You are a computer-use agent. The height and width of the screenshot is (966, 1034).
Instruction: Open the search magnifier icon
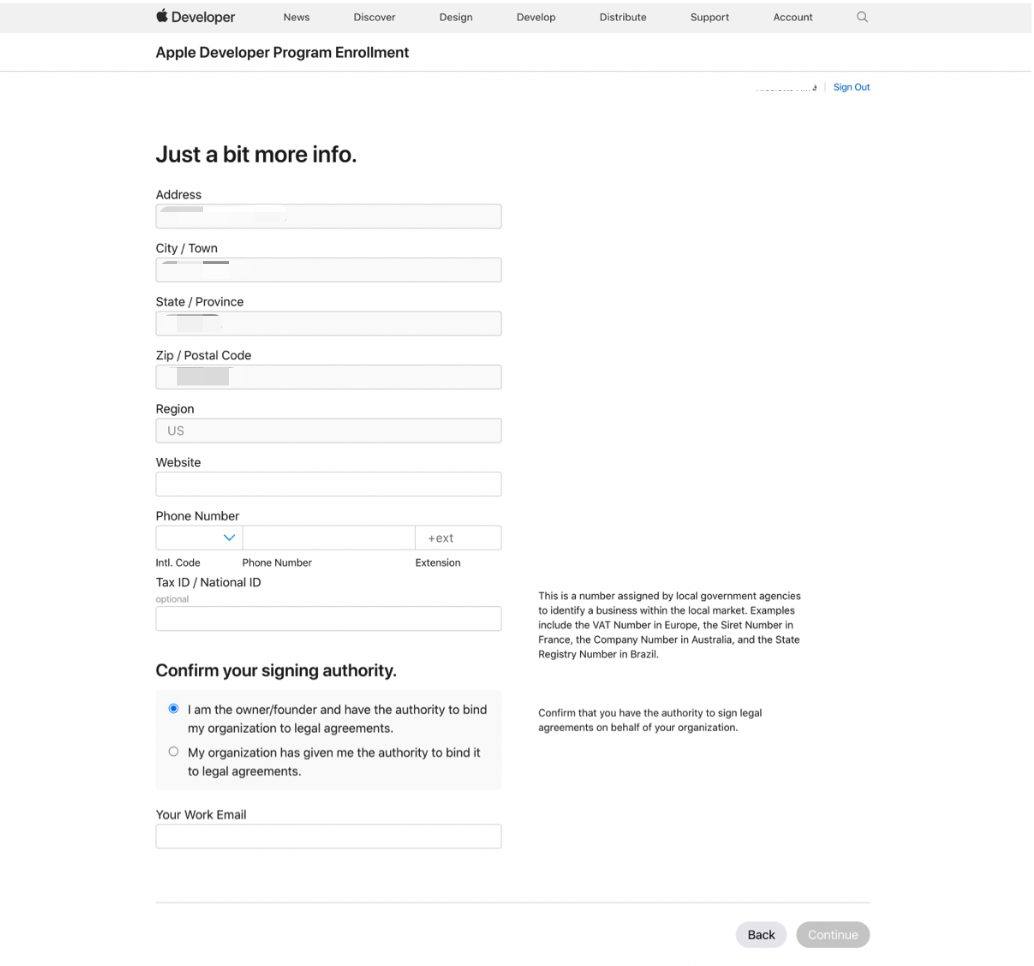pyautogui.click(x=862, y=17)
